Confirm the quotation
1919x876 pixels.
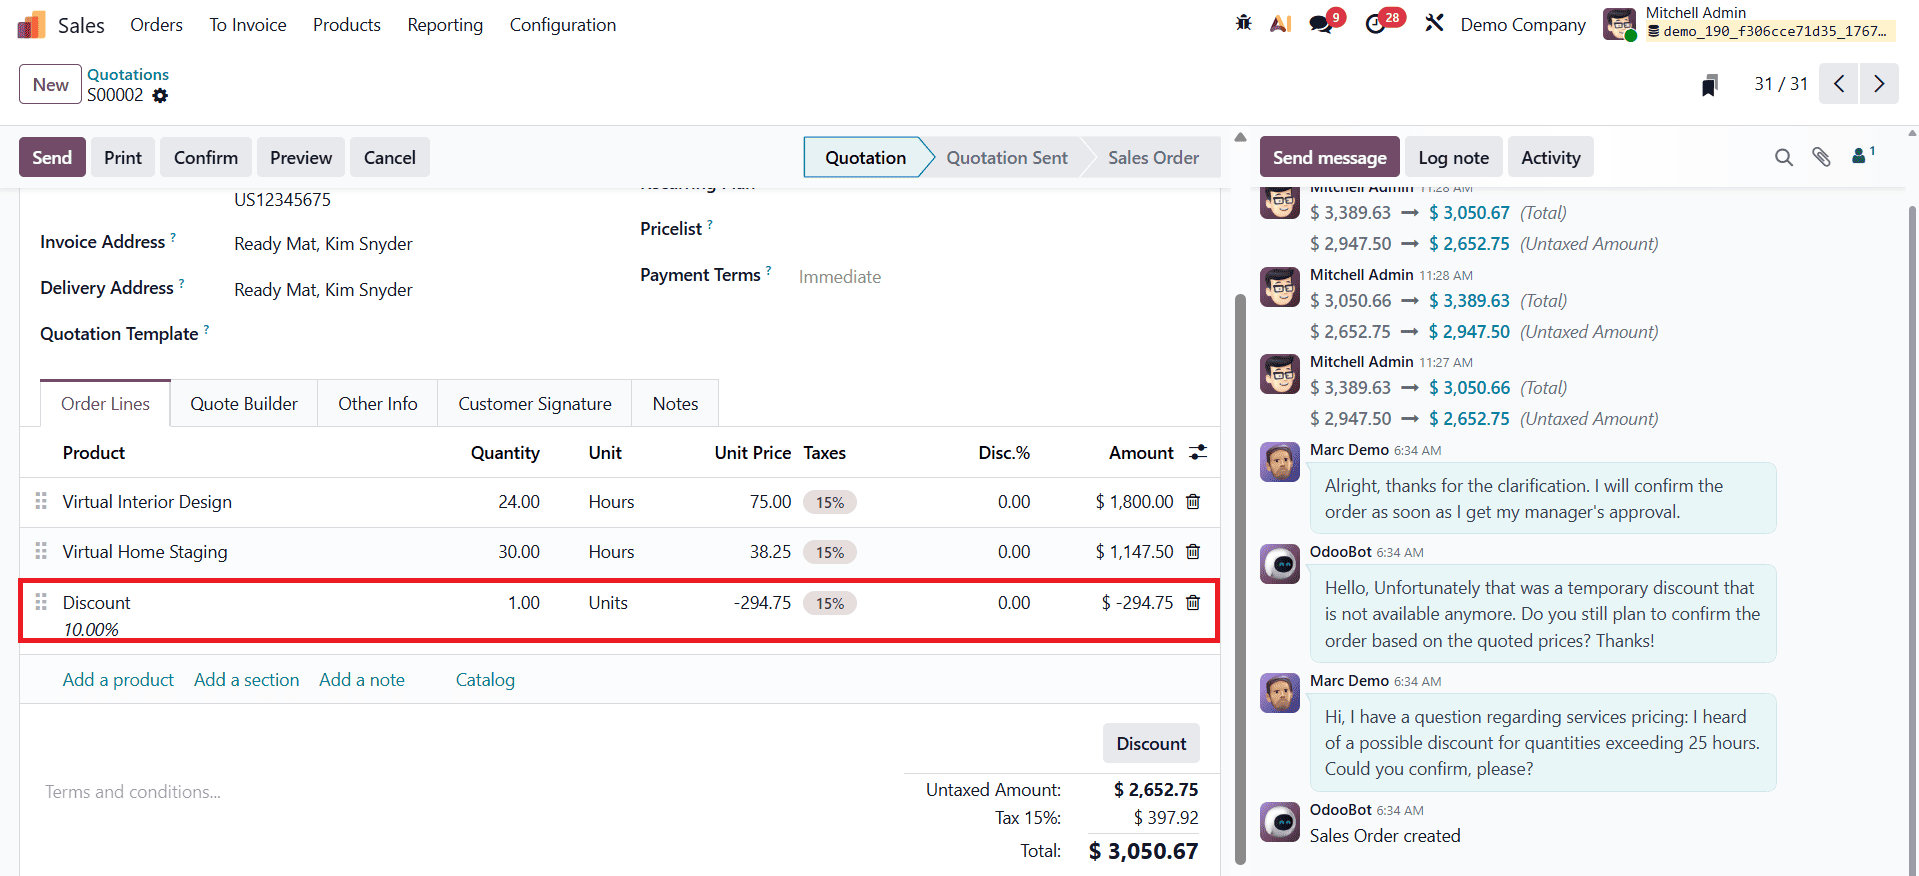206,158
